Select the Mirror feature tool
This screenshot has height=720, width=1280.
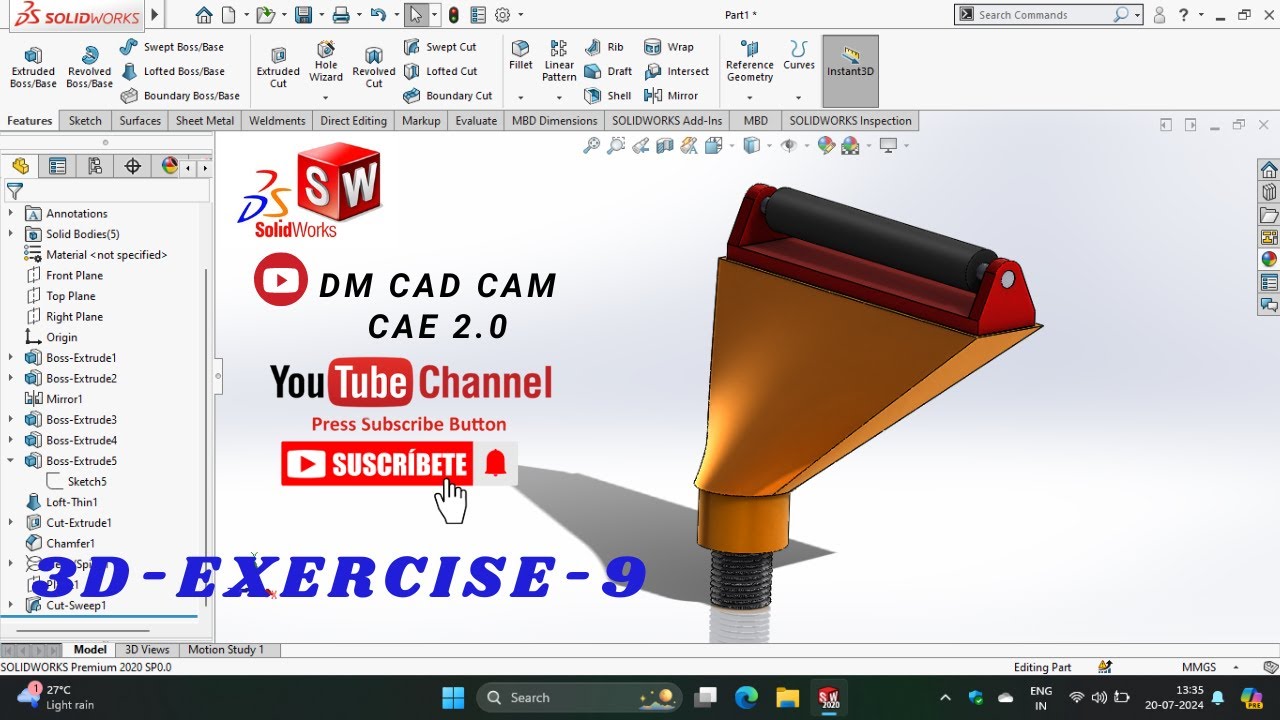click(671, 96)
